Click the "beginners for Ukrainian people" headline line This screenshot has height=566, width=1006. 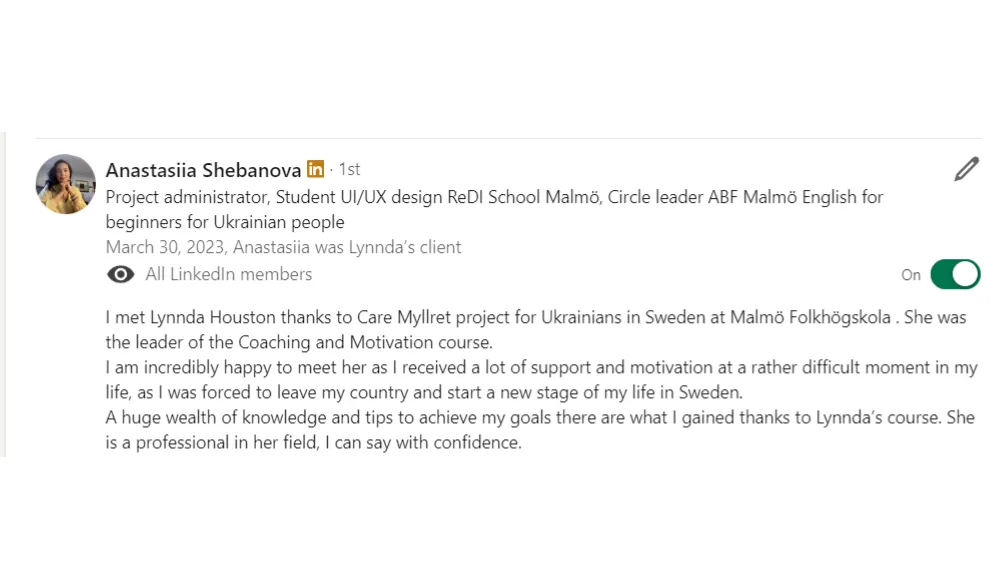coord(225,222)
